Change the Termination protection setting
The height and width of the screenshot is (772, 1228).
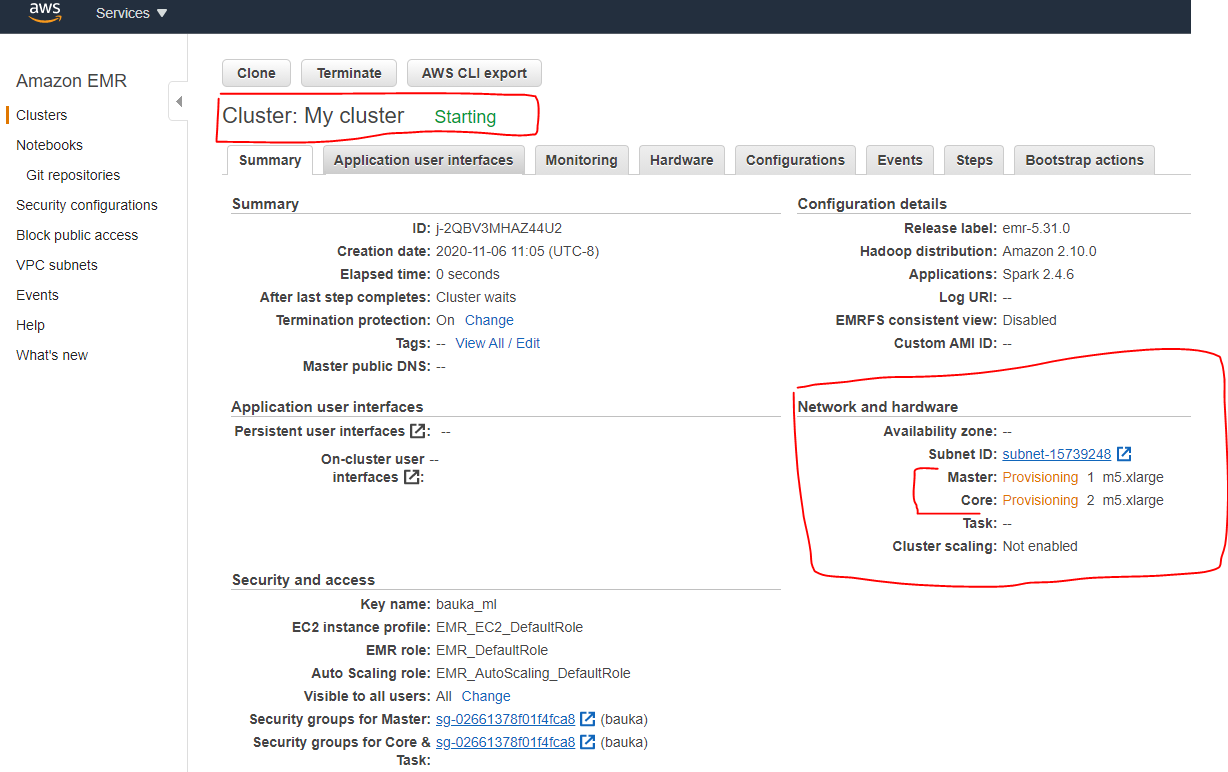click(489, 320)
